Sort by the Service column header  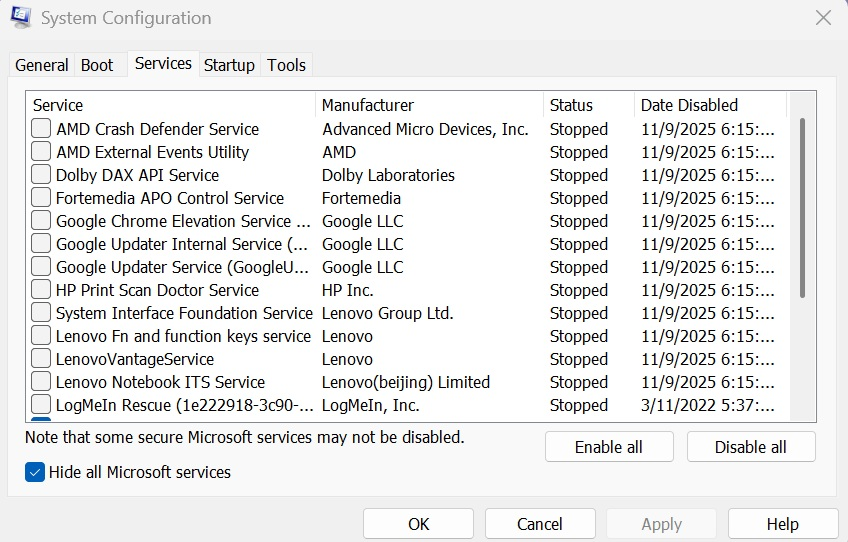pyautogui.click(x=170, y=105)
